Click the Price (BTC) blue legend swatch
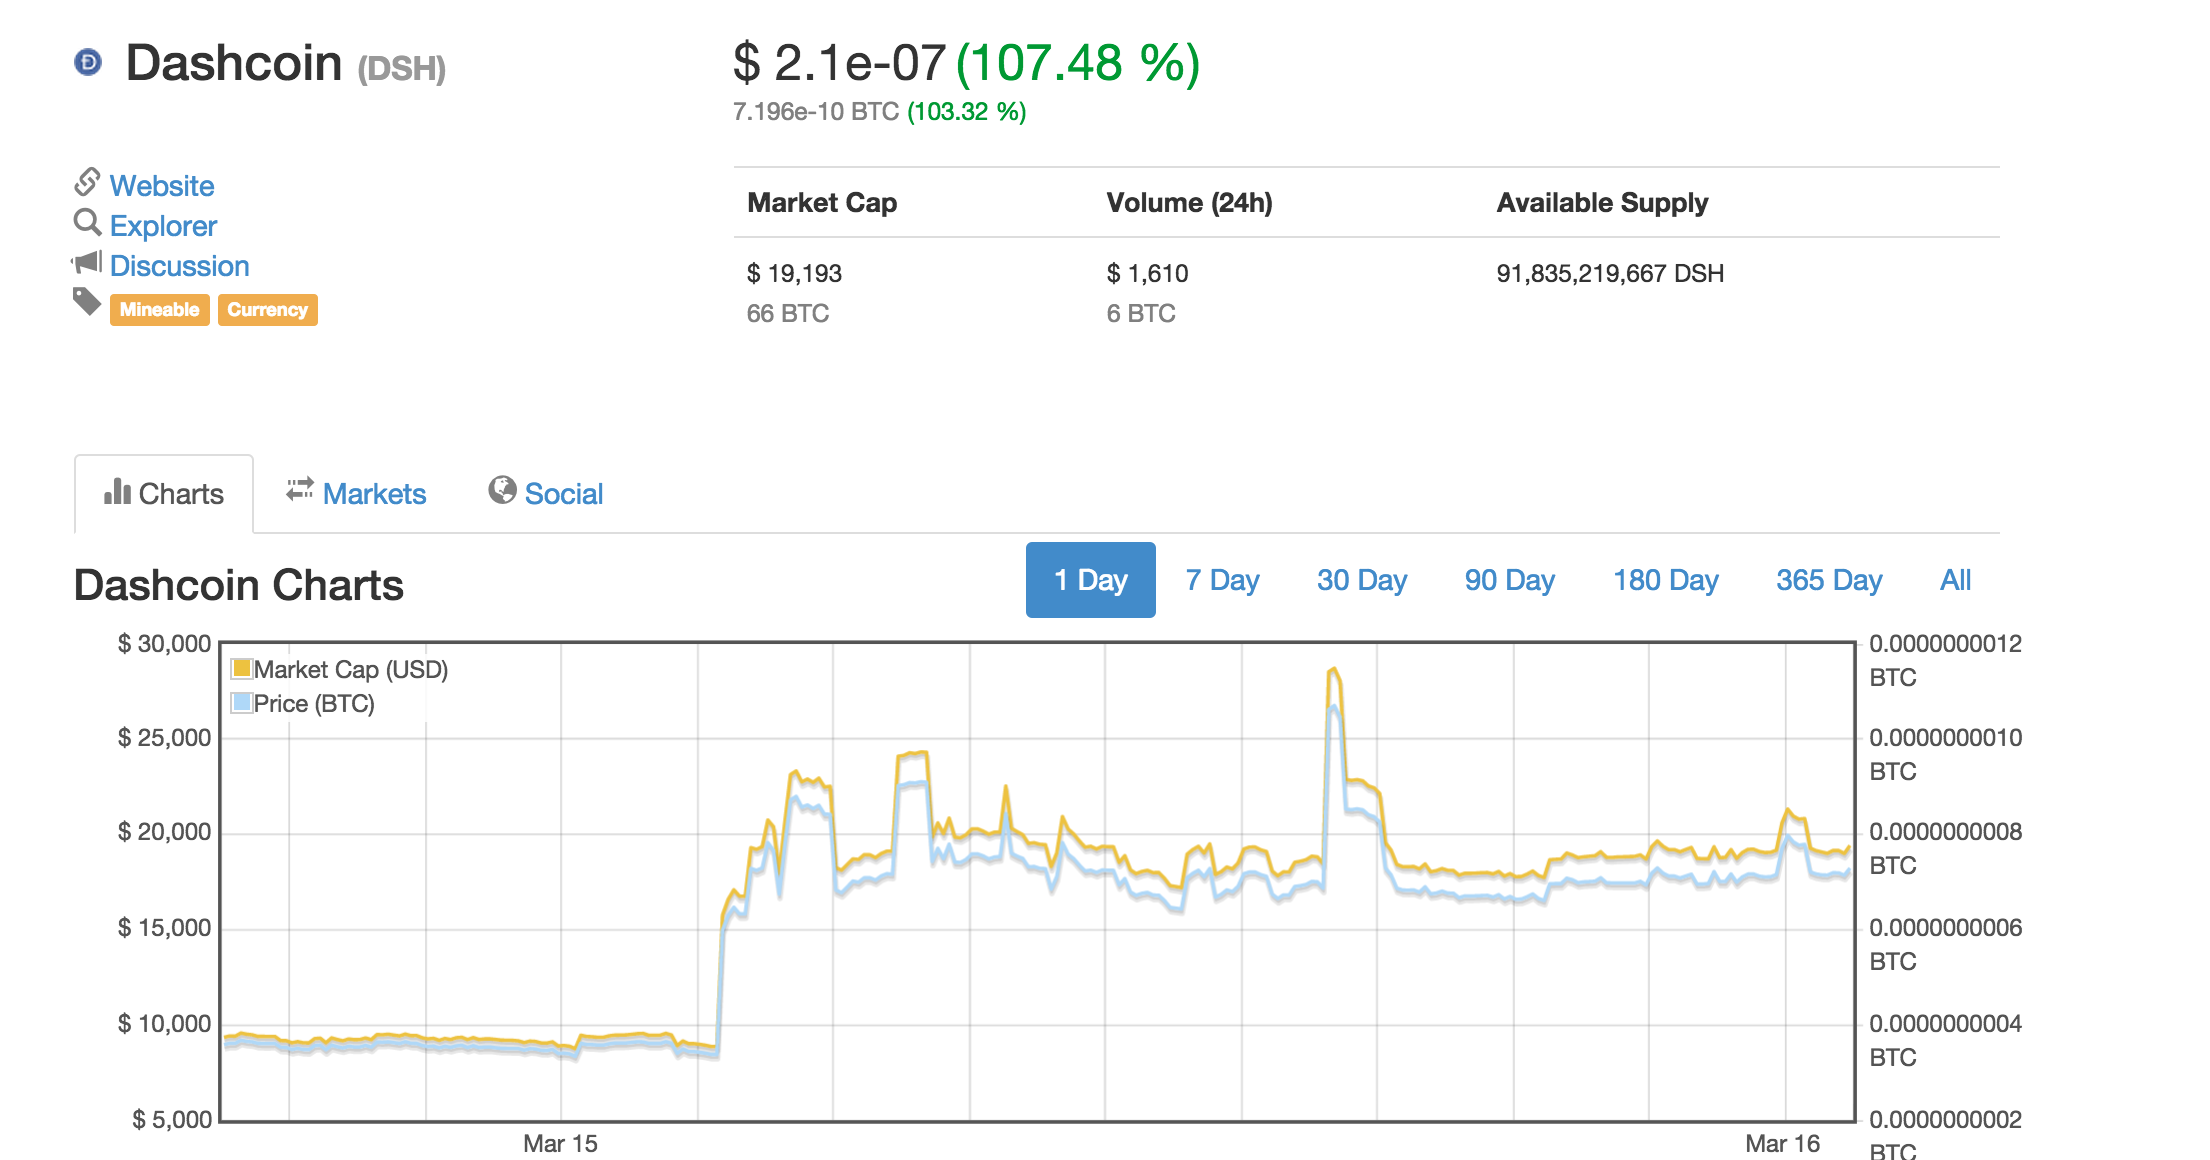Screen dimensions: 2210x1160 241,702
